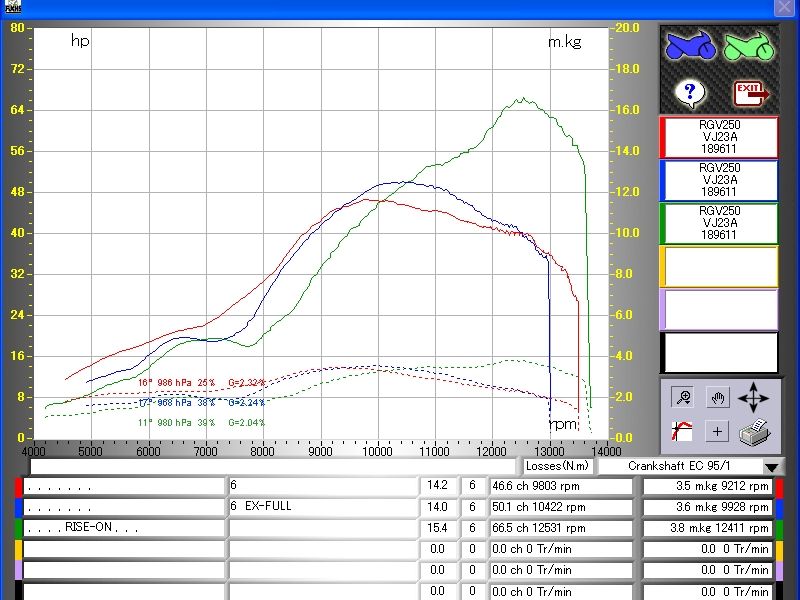800x600 pixels.
Task: Select the hand pan tool
Action: click(x=717, y=397)
